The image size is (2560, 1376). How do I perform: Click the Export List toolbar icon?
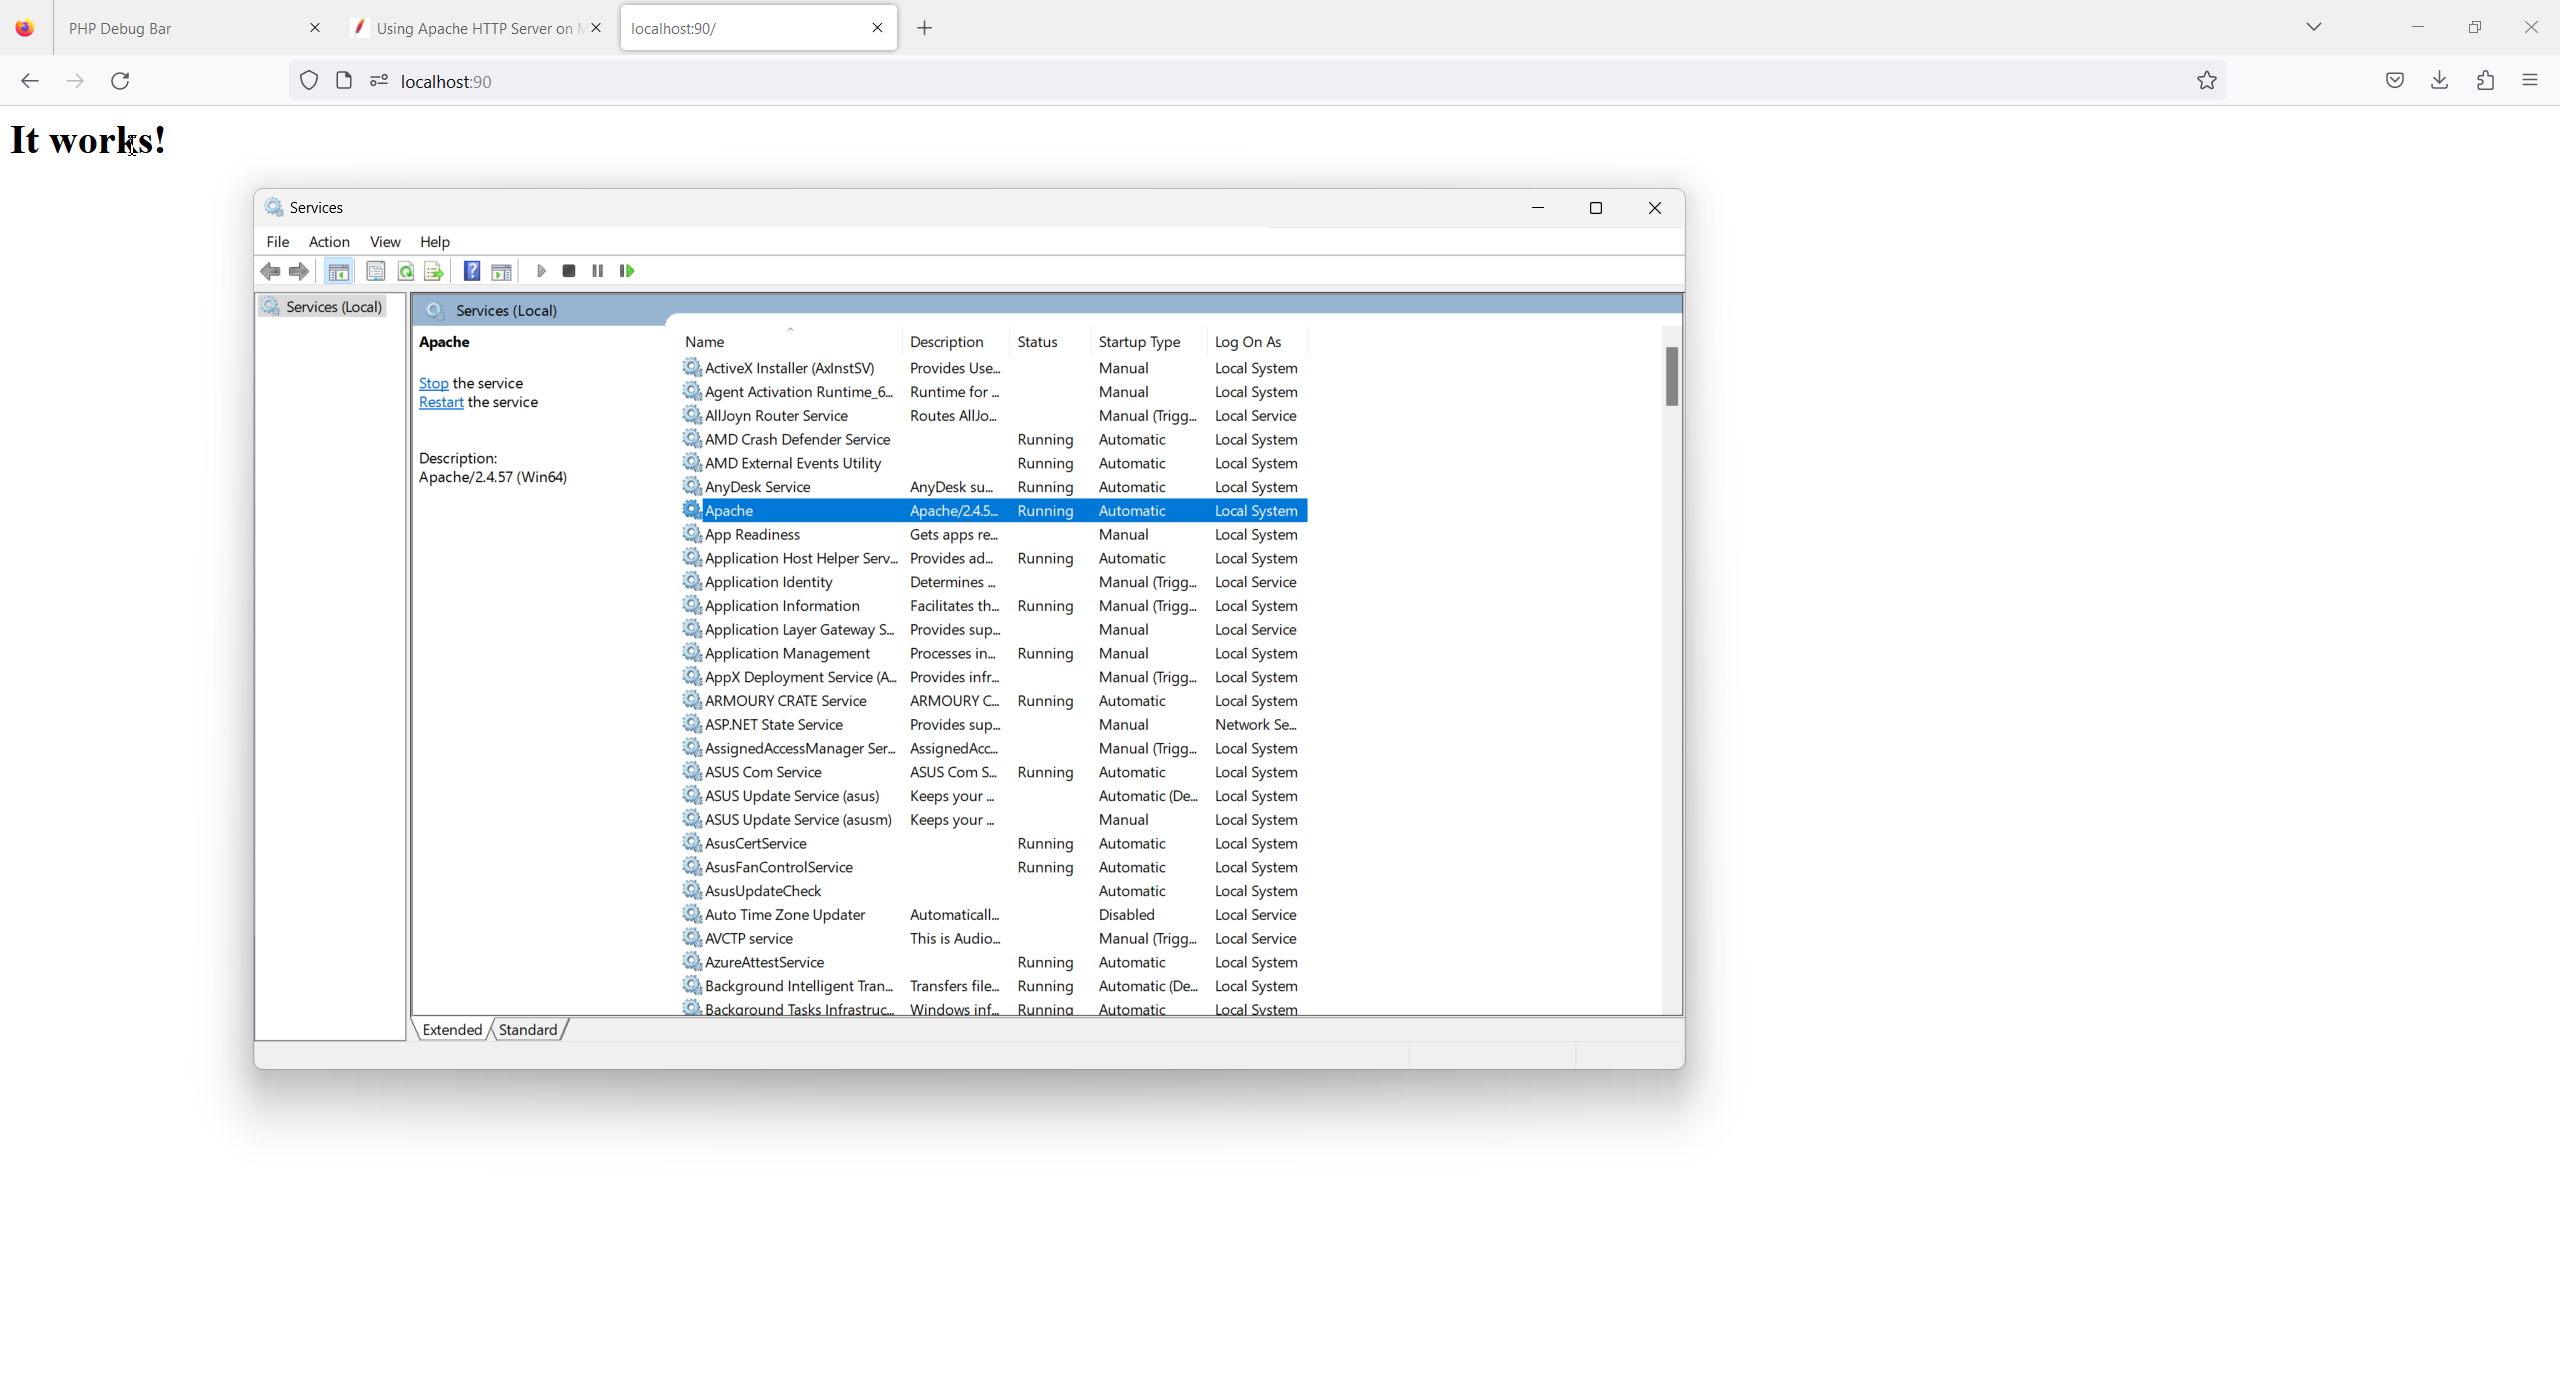coord(434,271)
